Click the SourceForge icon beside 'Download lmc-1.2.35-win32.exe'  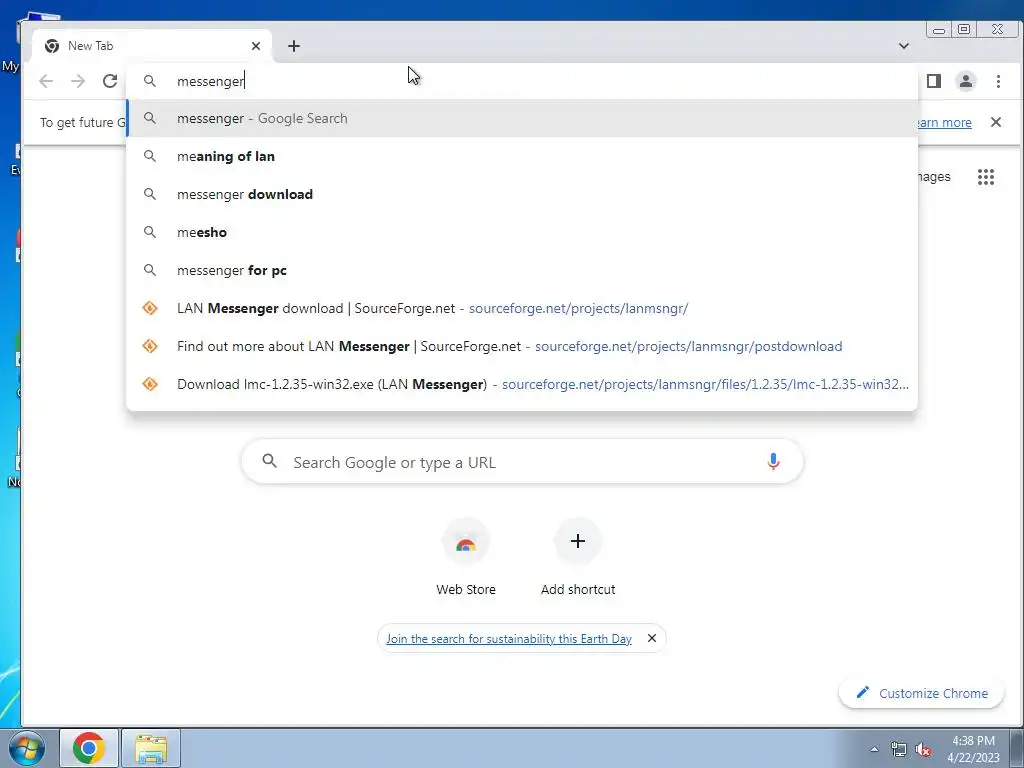click(150, 383)
